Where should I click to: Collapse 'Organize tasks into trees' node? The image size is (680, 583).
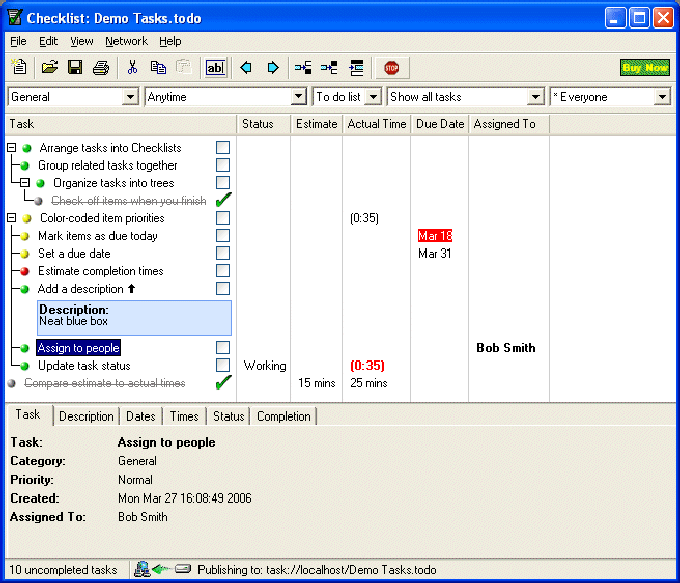(25, 183)
